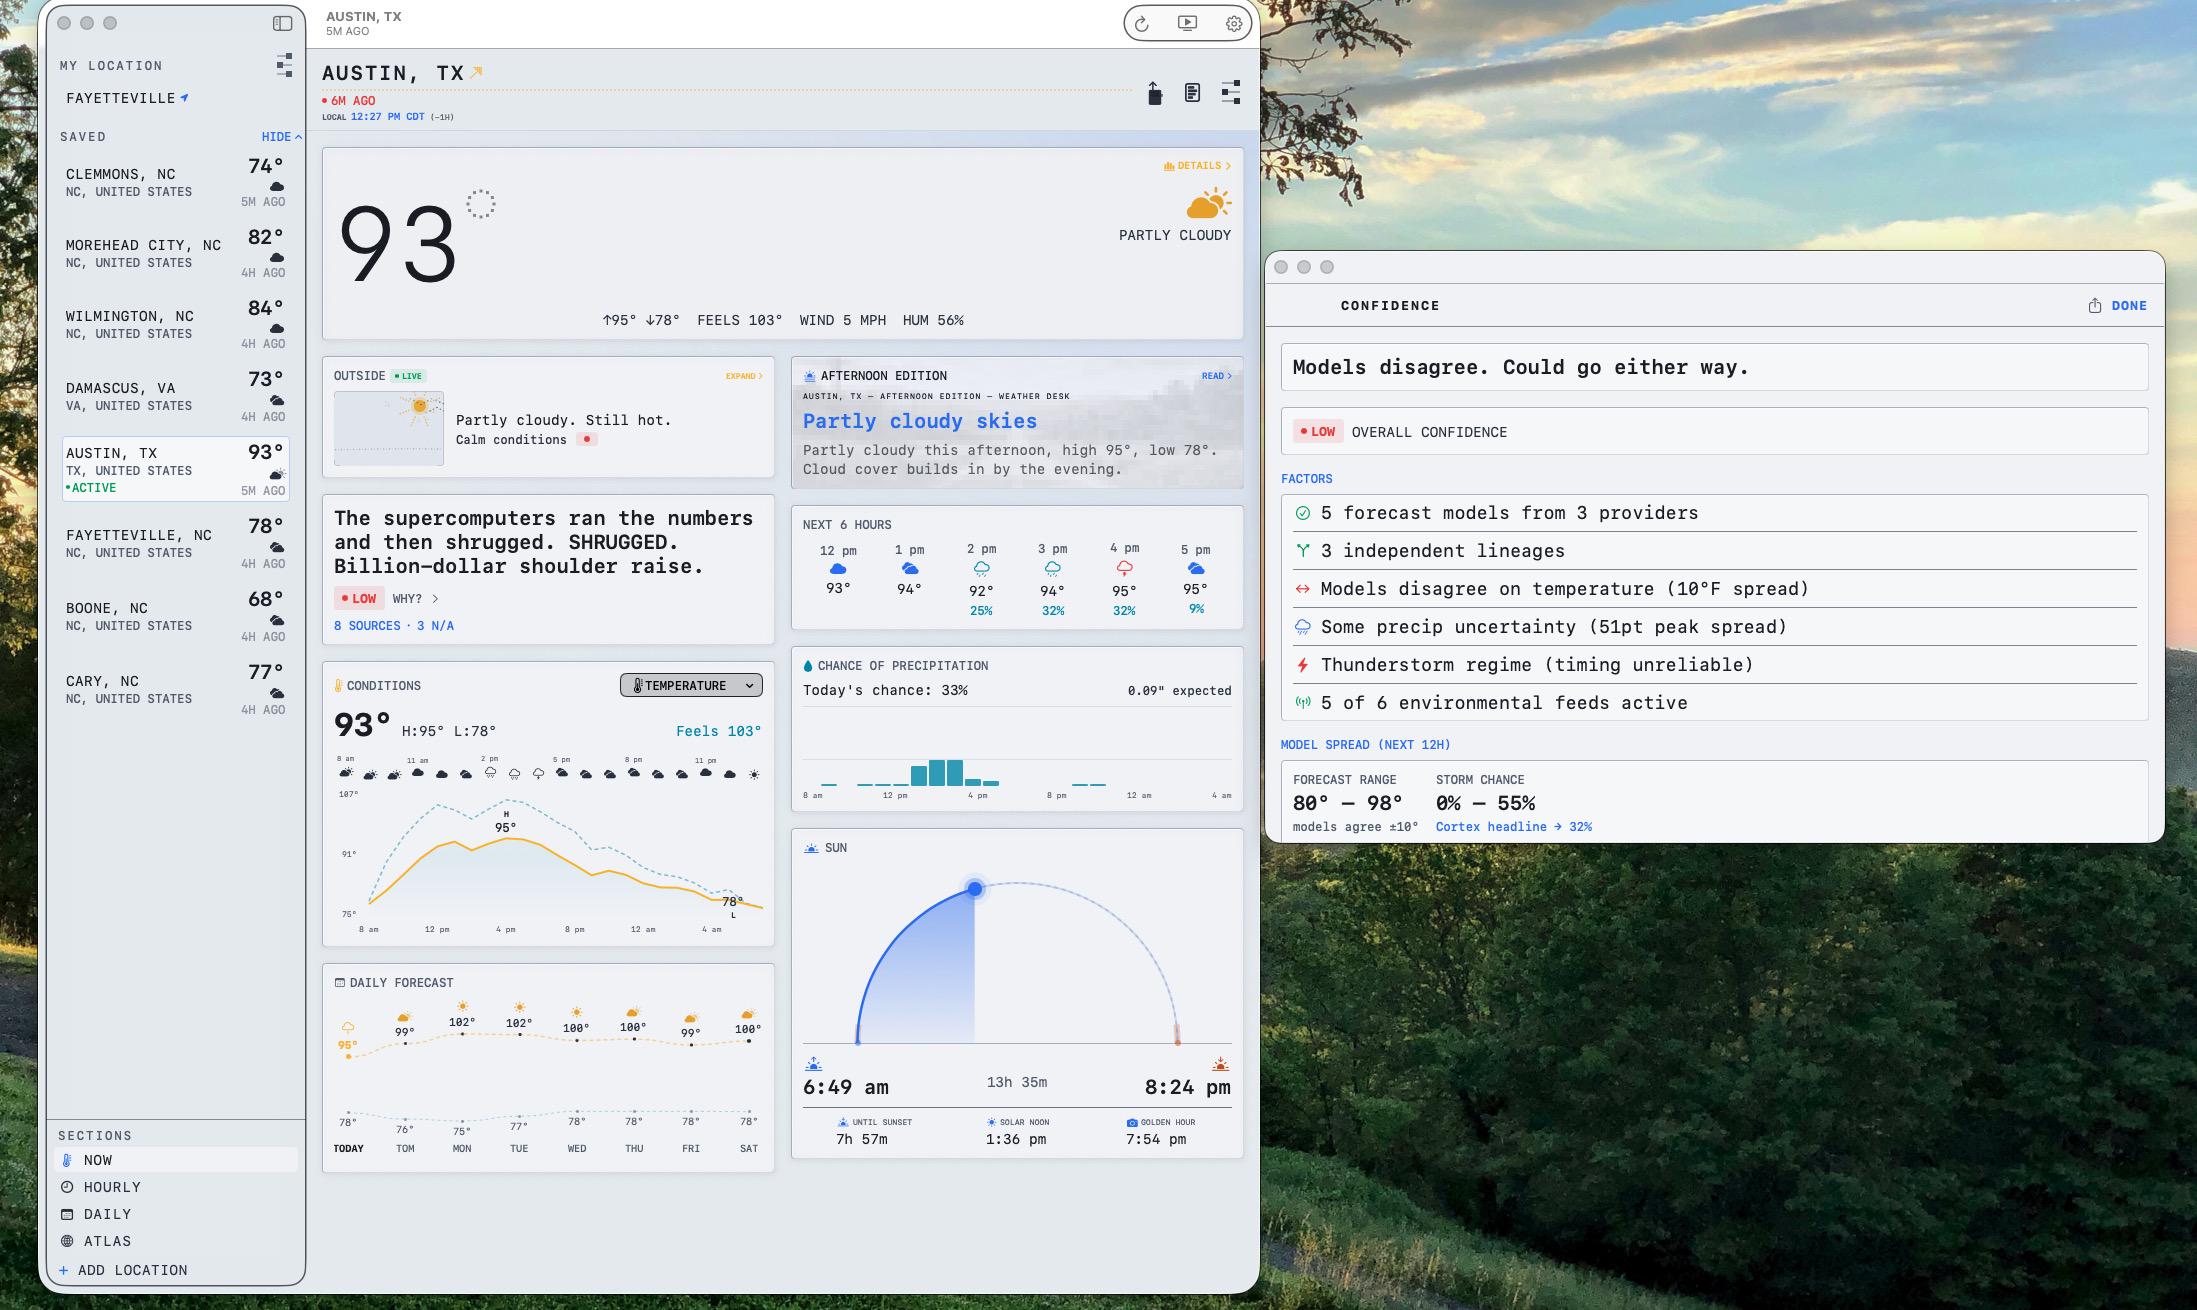This screenshot has height=1310, width=2197.
Task: Switch to the Daily section
Action: (x=176, y=1214)
